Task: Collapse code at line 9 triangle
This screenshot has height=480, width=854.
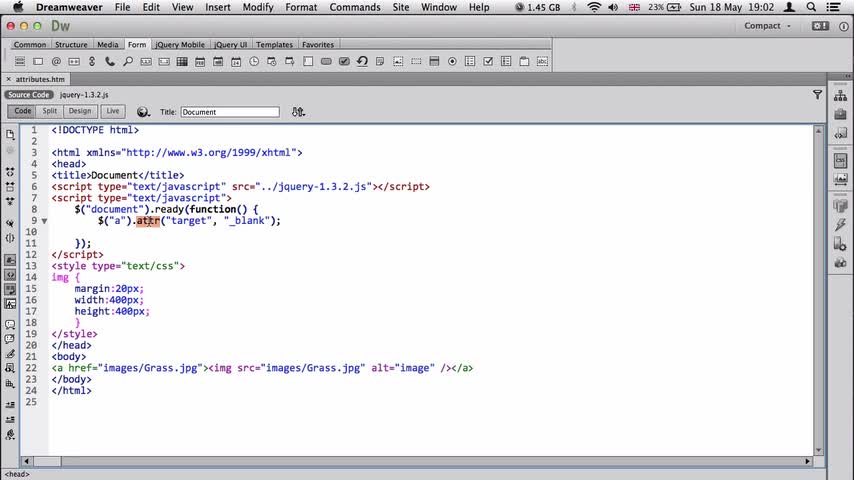Action: [44, 221]
